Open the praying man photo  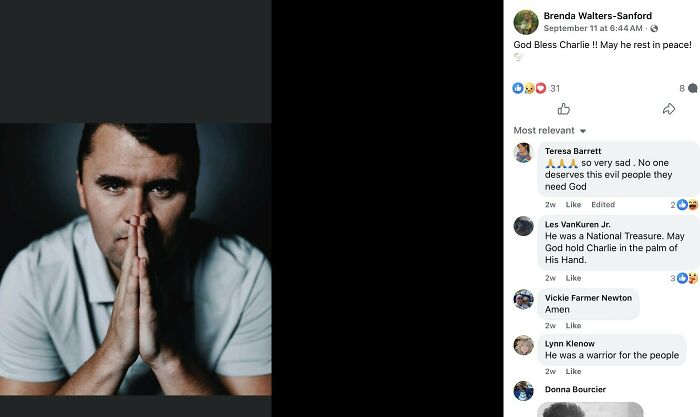tap(135, 258)
